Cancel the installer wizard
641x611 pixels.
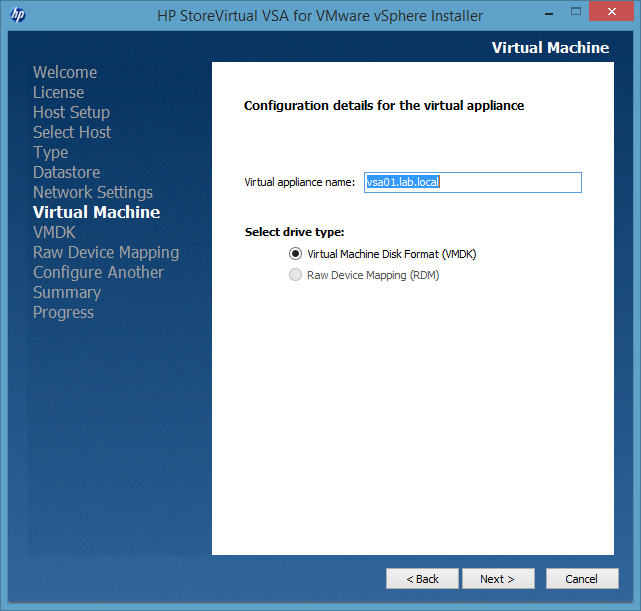pyautogui.click(x=582, y=579)
